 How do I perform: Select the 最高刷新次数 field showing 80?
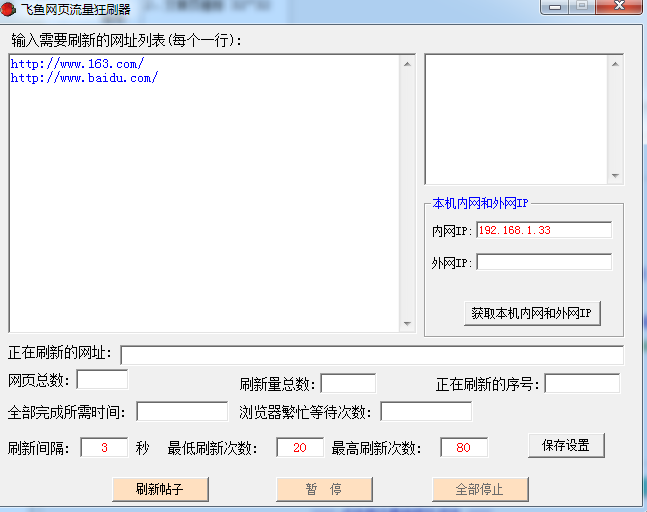click(464, 447)
